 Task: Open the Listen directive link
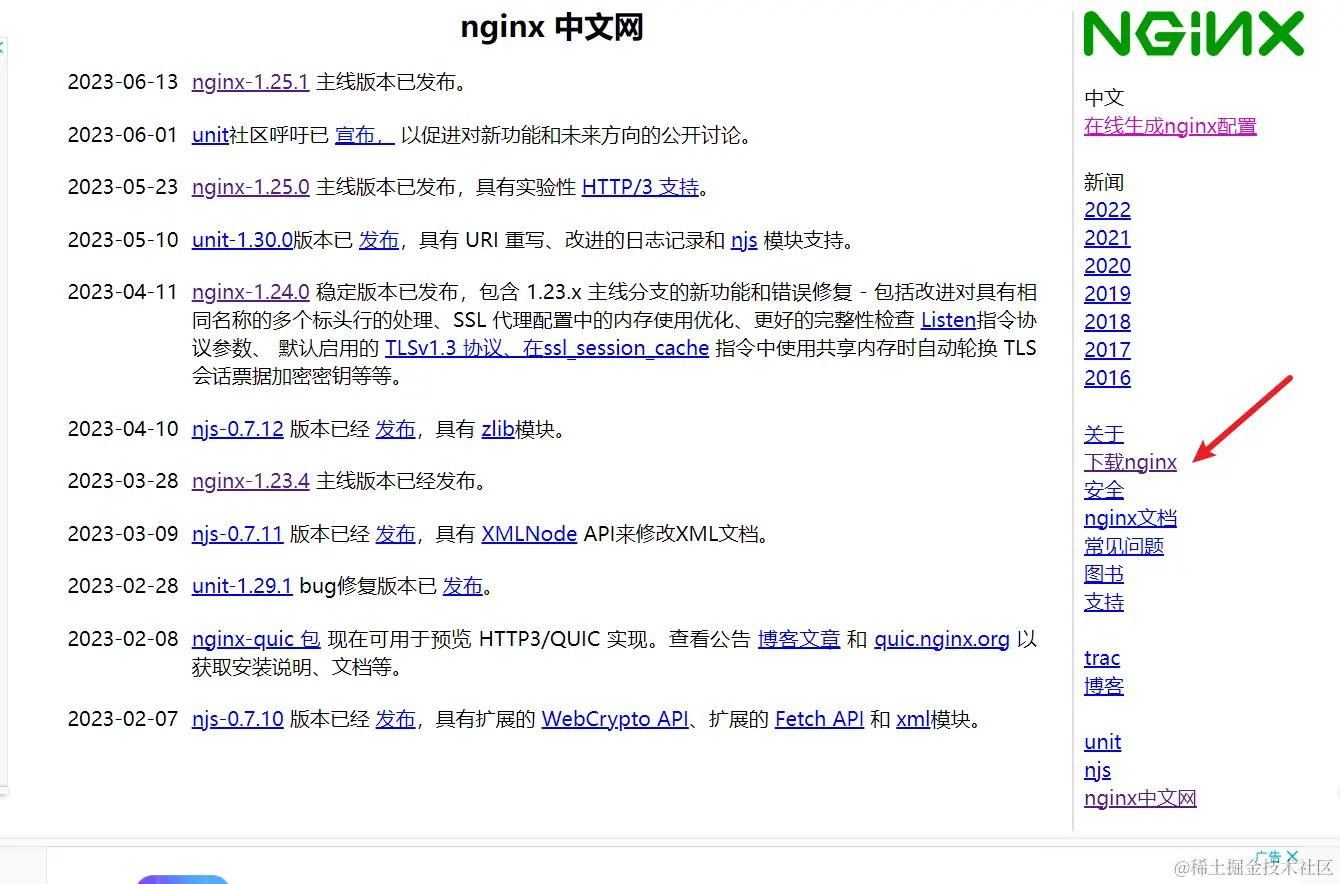(x=948, y=320)
